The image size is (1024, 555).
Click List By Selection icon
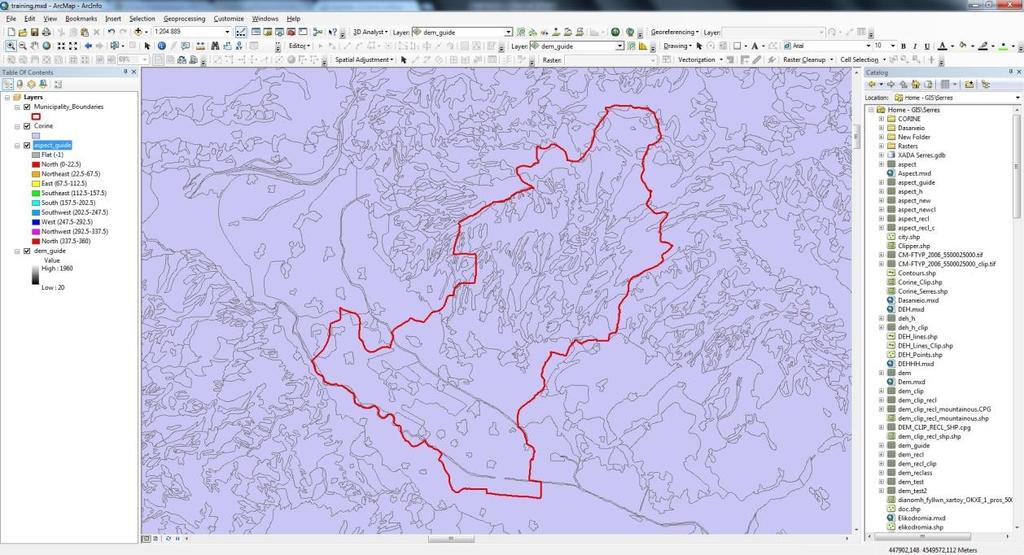point(43,84)
